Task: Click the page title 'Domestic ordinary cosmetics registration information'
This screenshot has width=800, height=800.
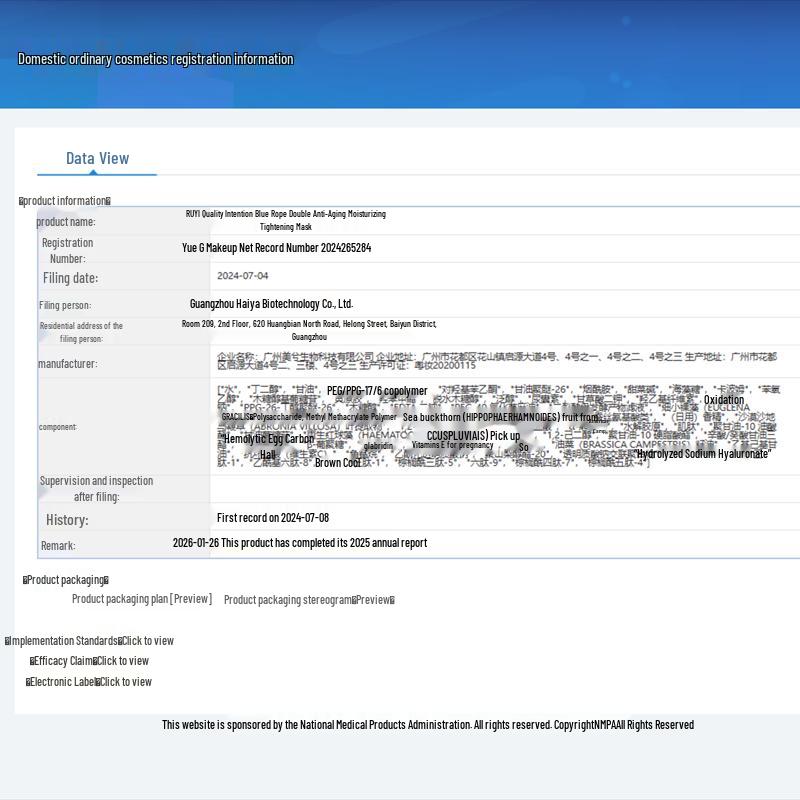Action: (x=156, y=59)
